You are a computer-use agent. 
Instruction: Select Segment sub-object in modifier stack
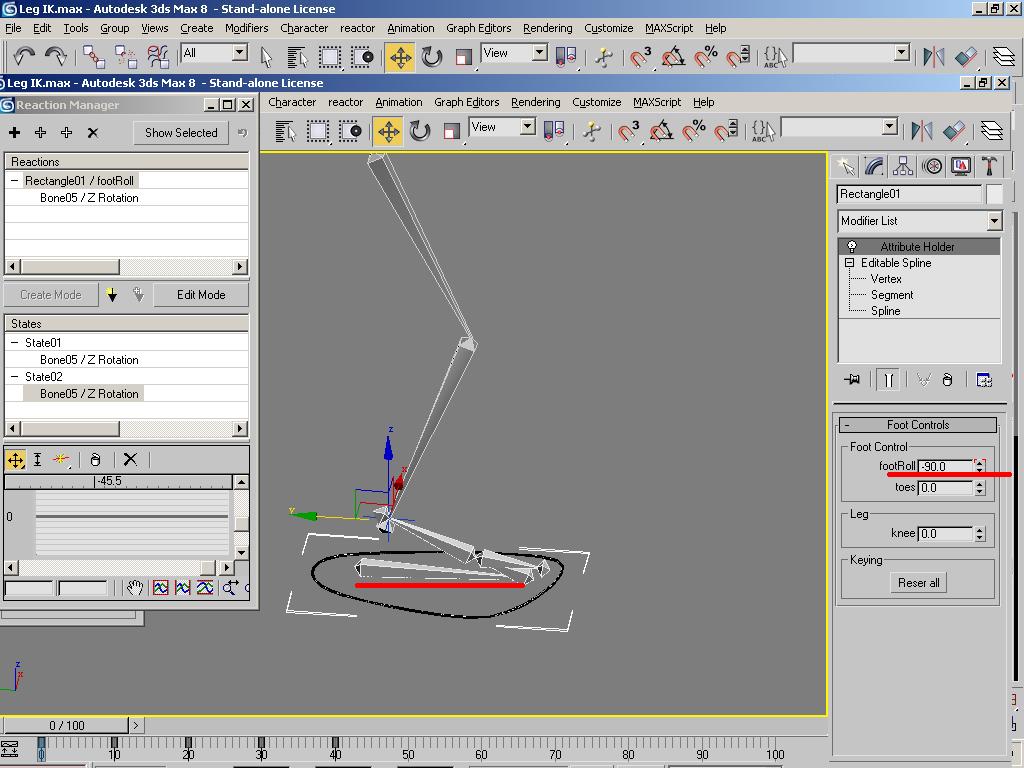click(891, 295)
